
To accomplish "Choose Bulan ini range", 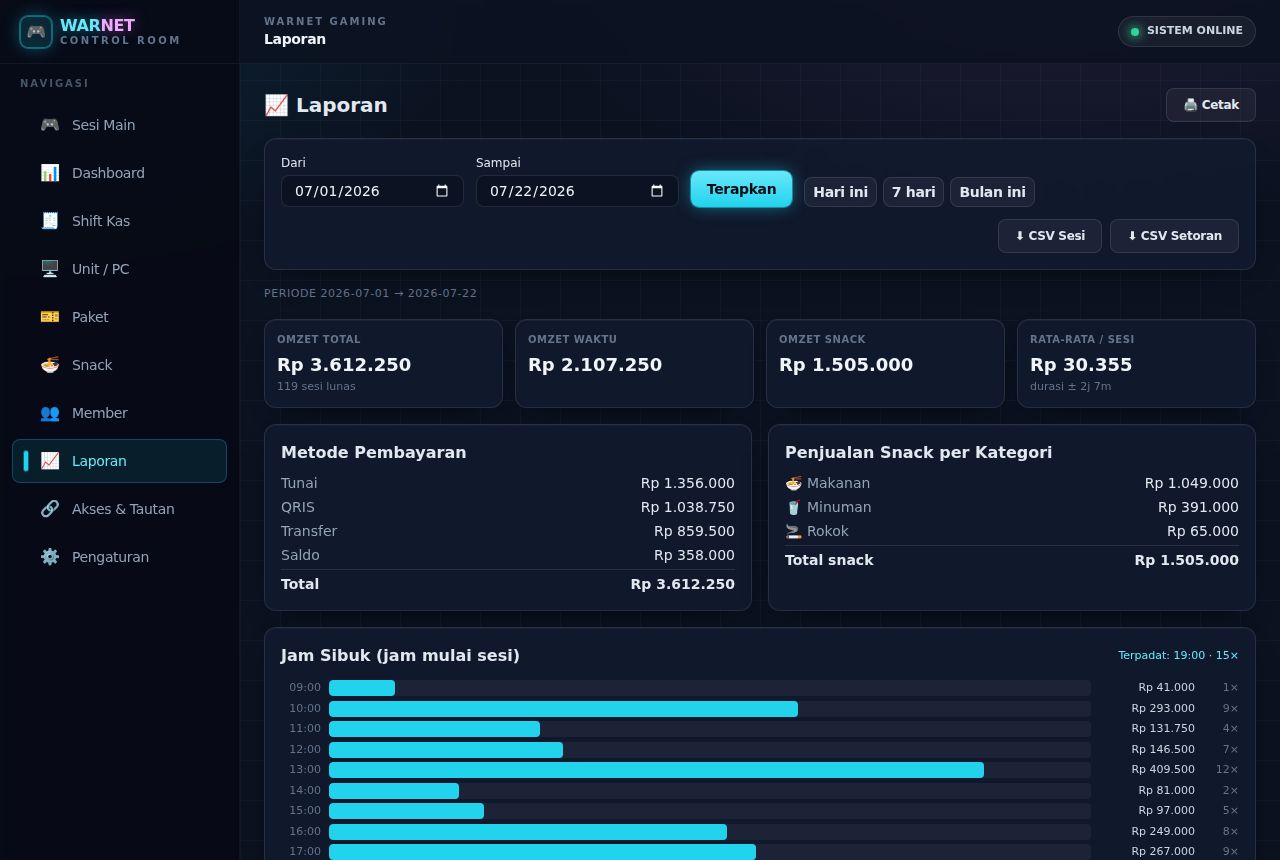I will coord(992,192).
